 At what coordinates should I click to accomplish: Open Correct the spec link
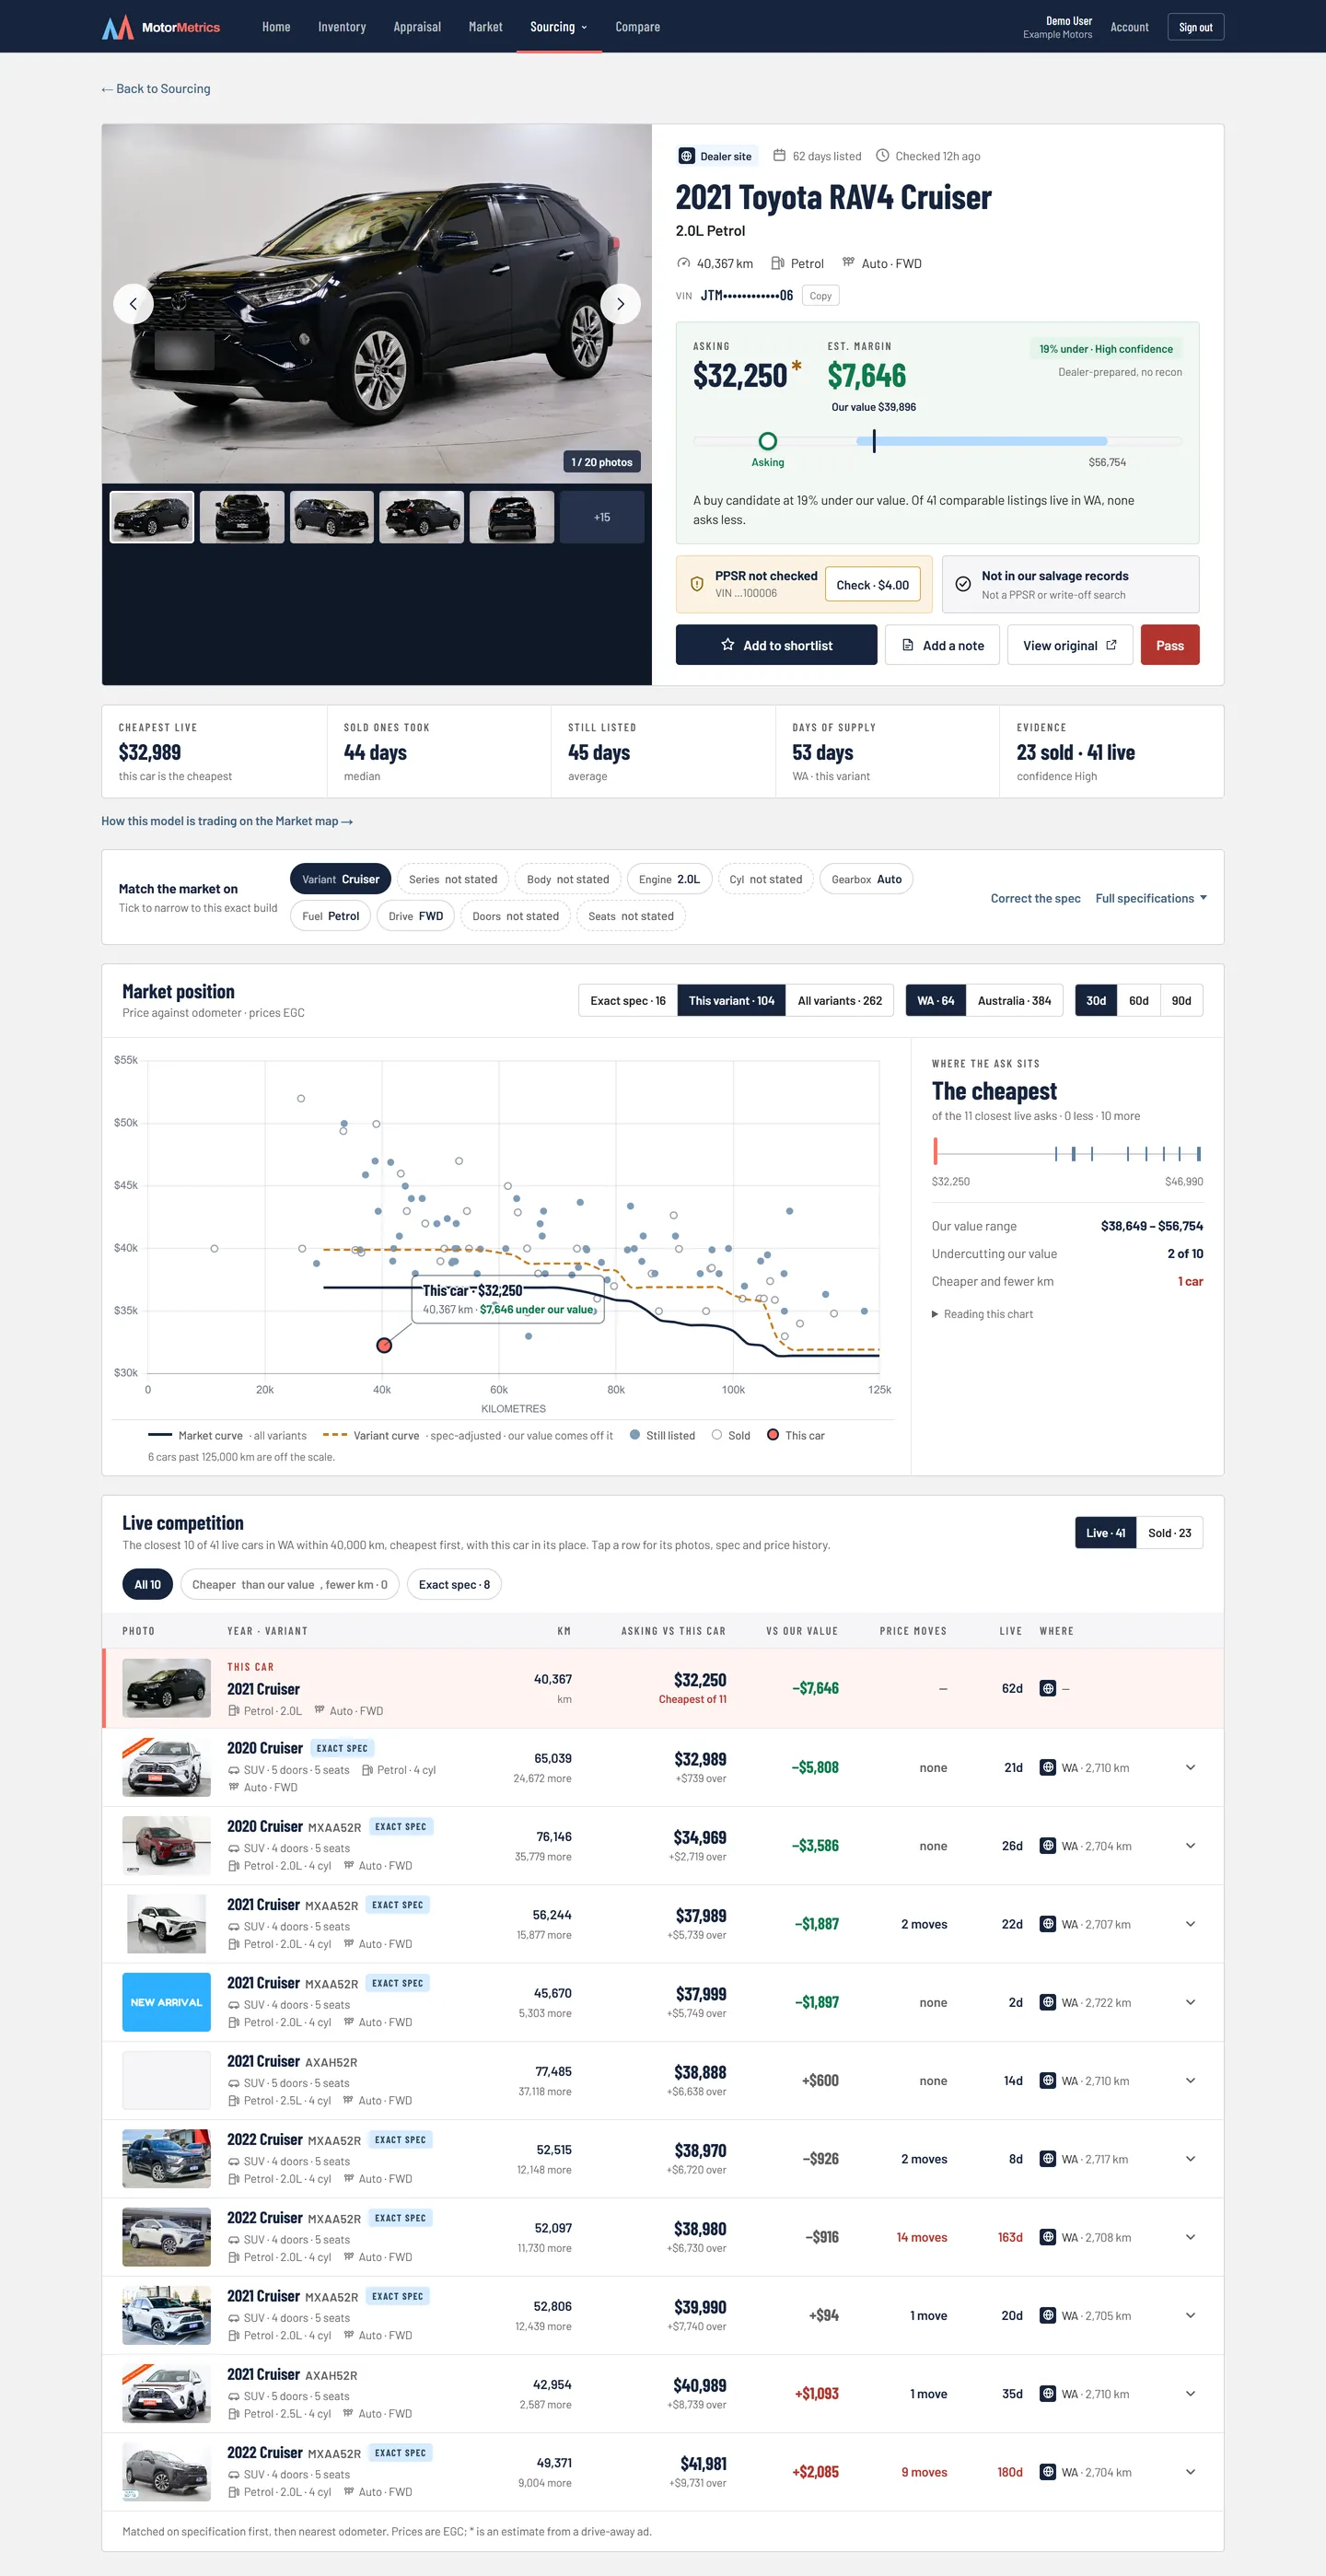click(1035, 898)
